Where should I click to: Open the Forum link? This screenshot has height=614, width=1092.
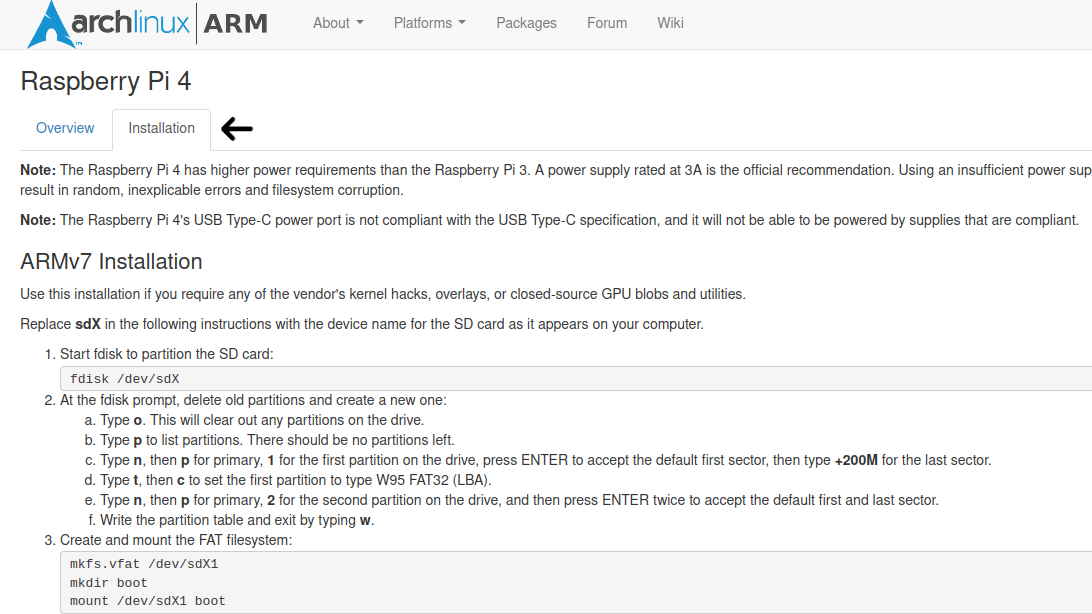point(607,23)
